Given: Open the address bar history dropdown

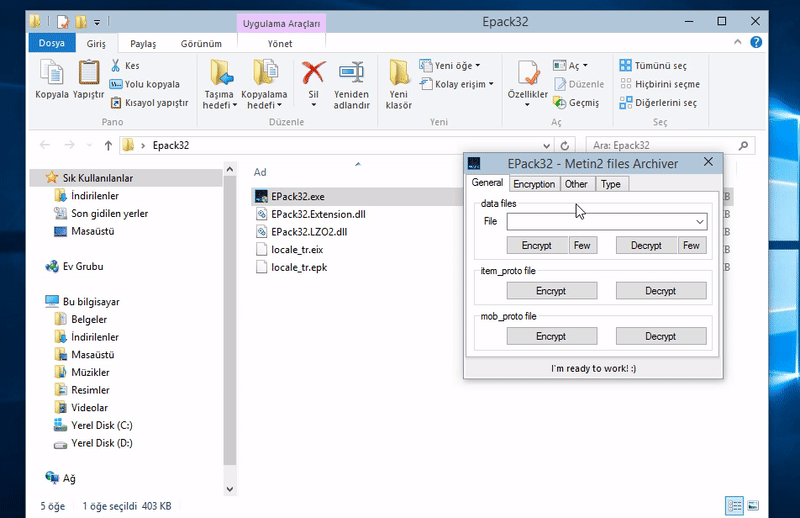Looking at the screenshot, I should 546,145.
